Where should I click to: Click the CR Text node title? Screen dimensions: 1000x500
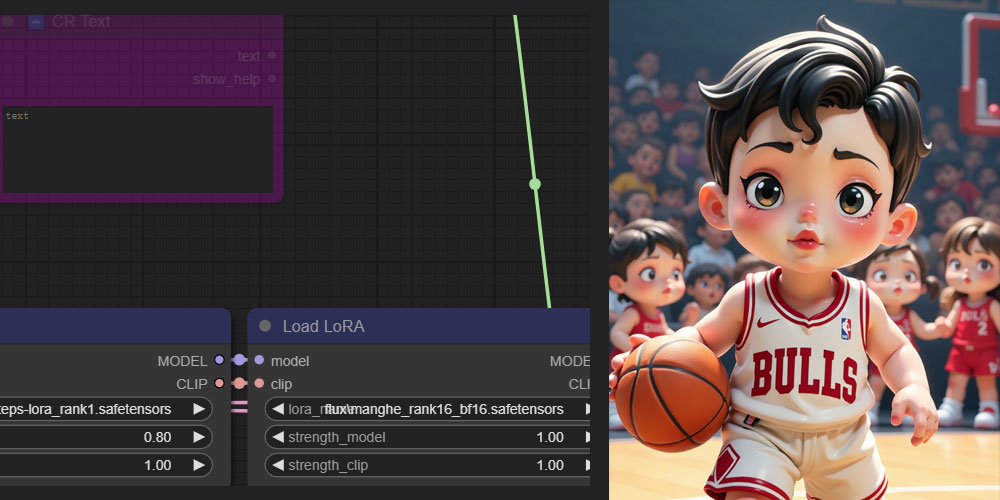pos(81,22)
